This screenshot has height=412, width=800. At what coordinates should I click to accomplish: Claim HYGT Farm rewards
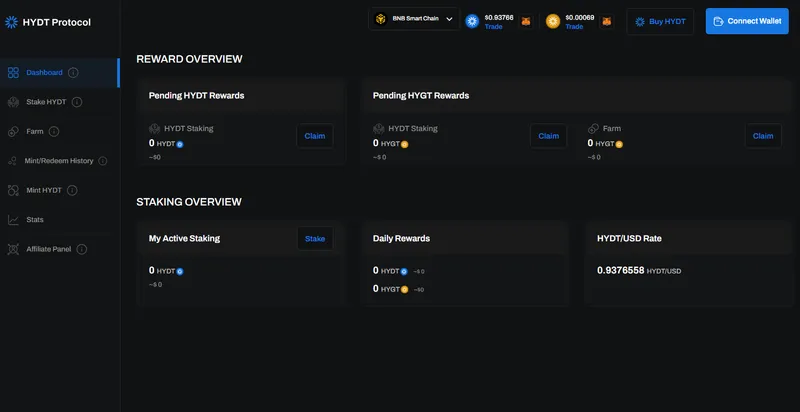pos(763,136)
